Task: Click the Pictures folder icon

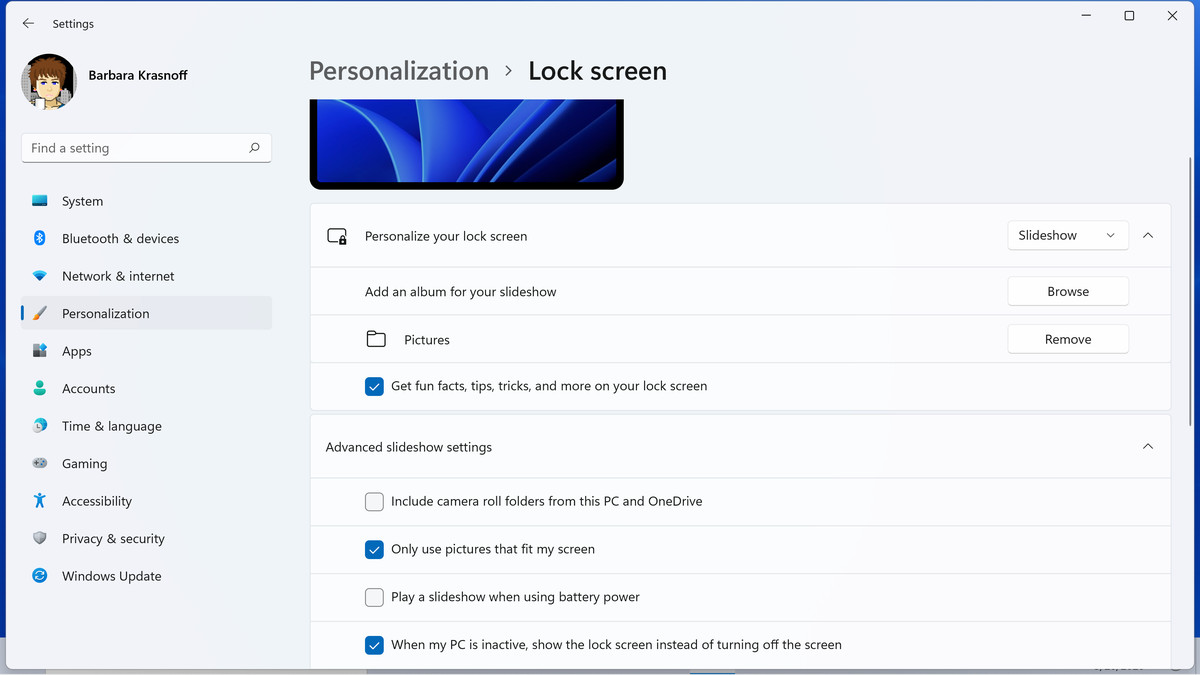Action: (376, 339)
